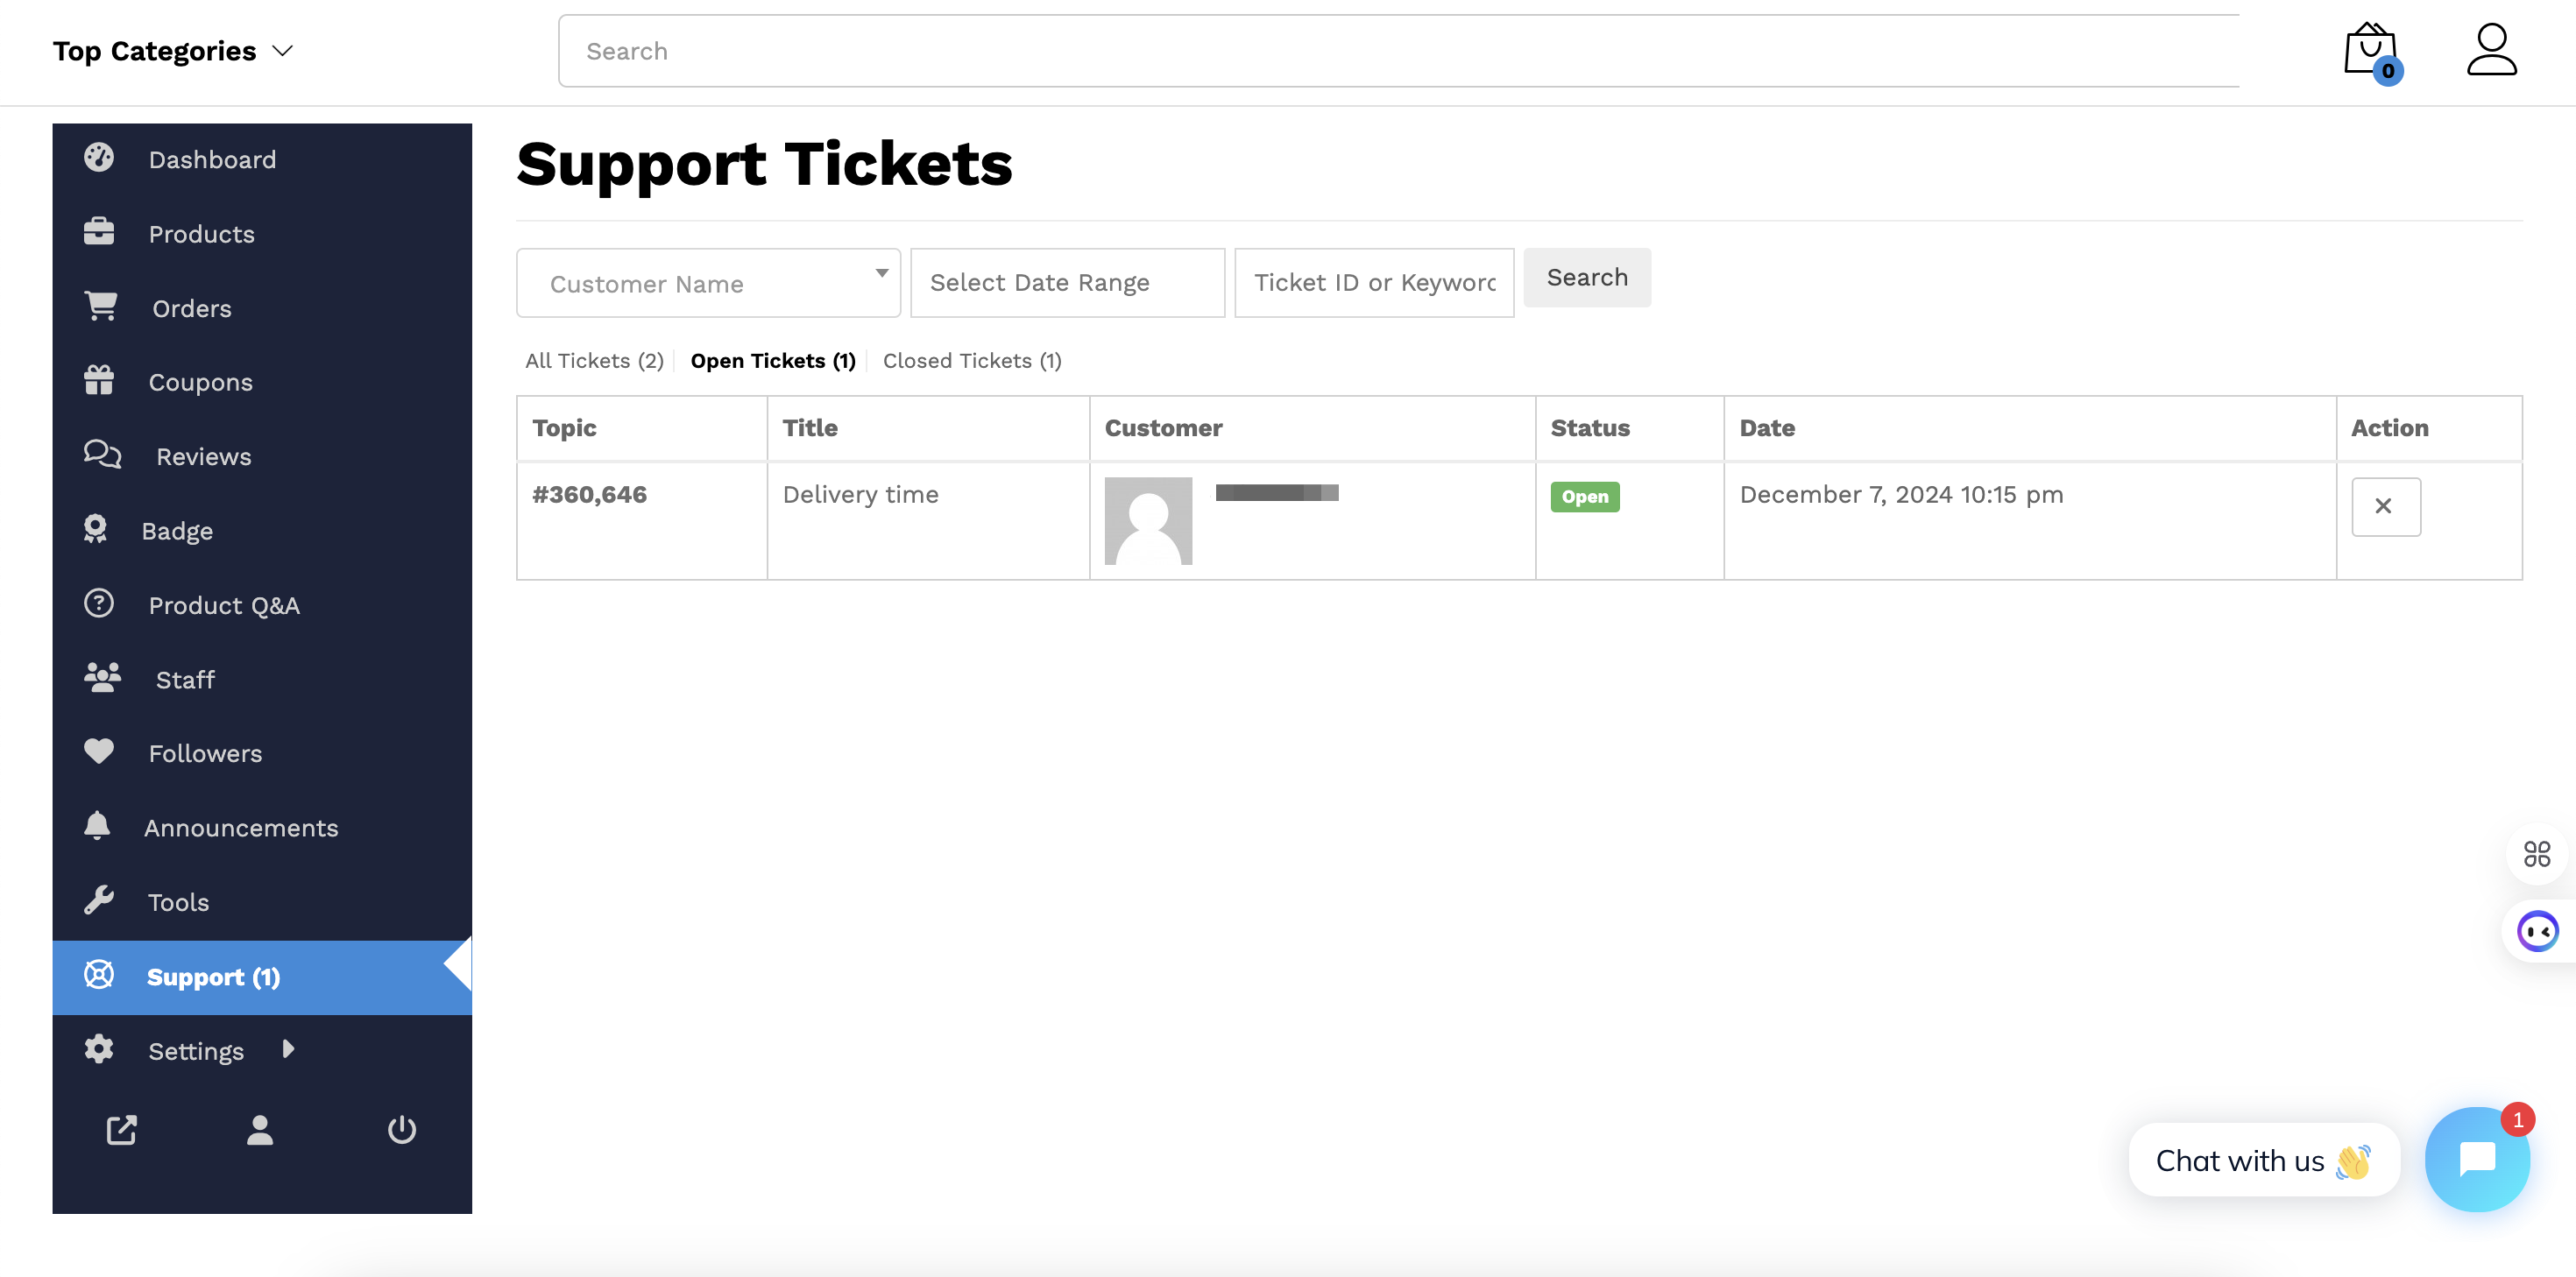
Task: Open the chat bubble widget
Action: (2477, 1159)
